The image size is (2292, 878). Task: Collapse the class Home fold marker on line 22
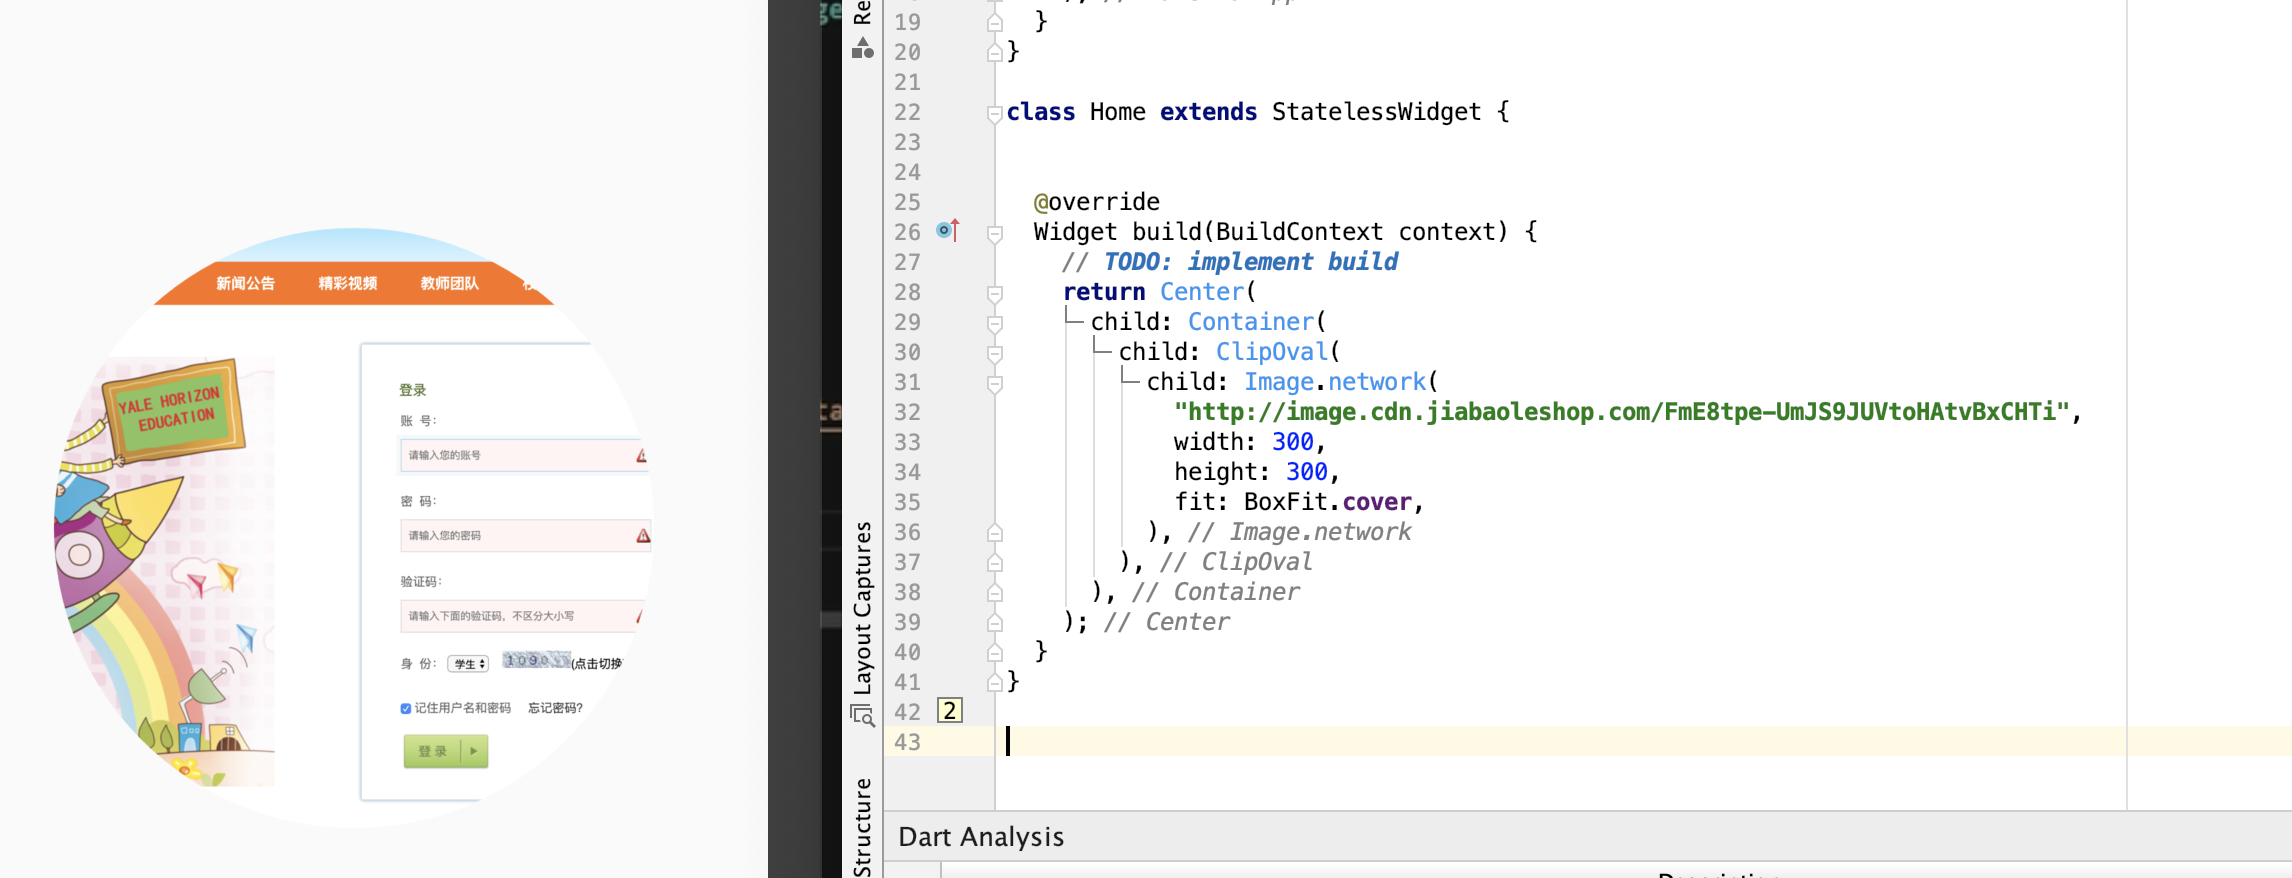pos(994,113)
